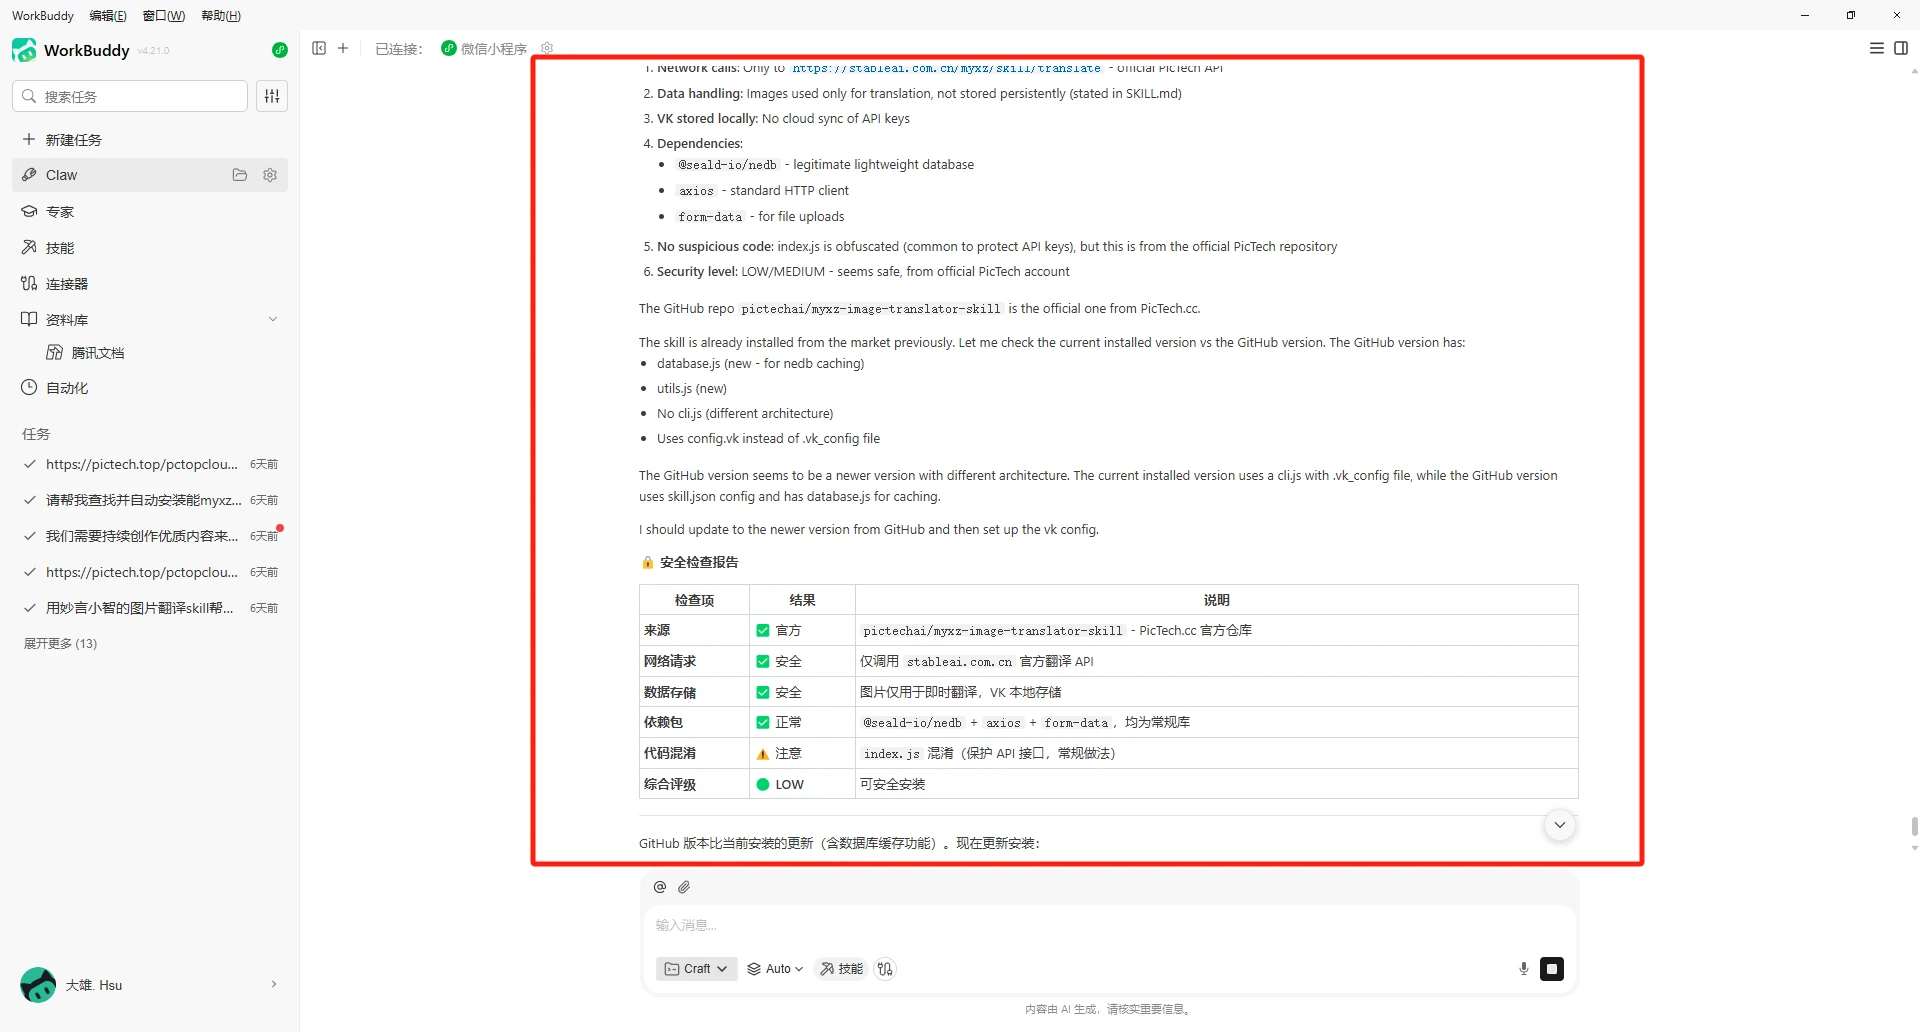Toggle the left sidebar panel icon

pyautogui.click(x=319, y=48)
